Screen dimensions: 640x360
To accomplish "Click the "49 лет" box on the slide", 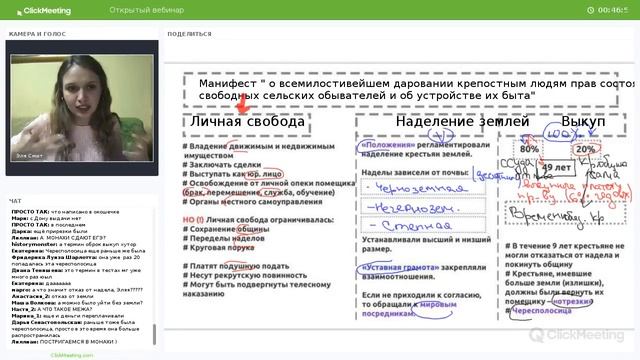I will tap(556, 167).
